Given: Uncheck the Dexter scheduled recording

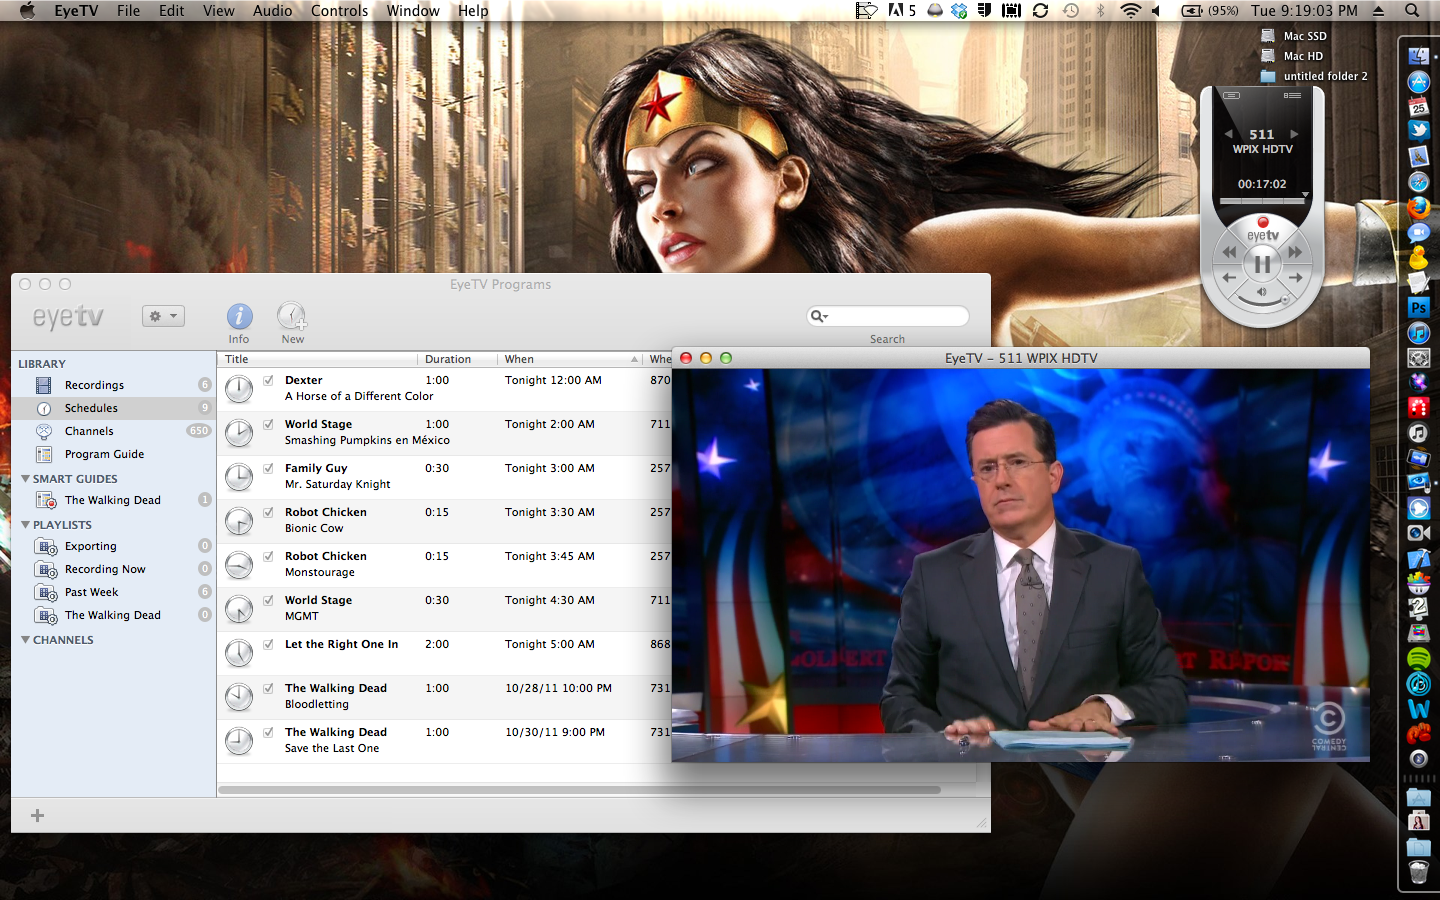Looking at the screenshot, I should click(x=269, y=380).
